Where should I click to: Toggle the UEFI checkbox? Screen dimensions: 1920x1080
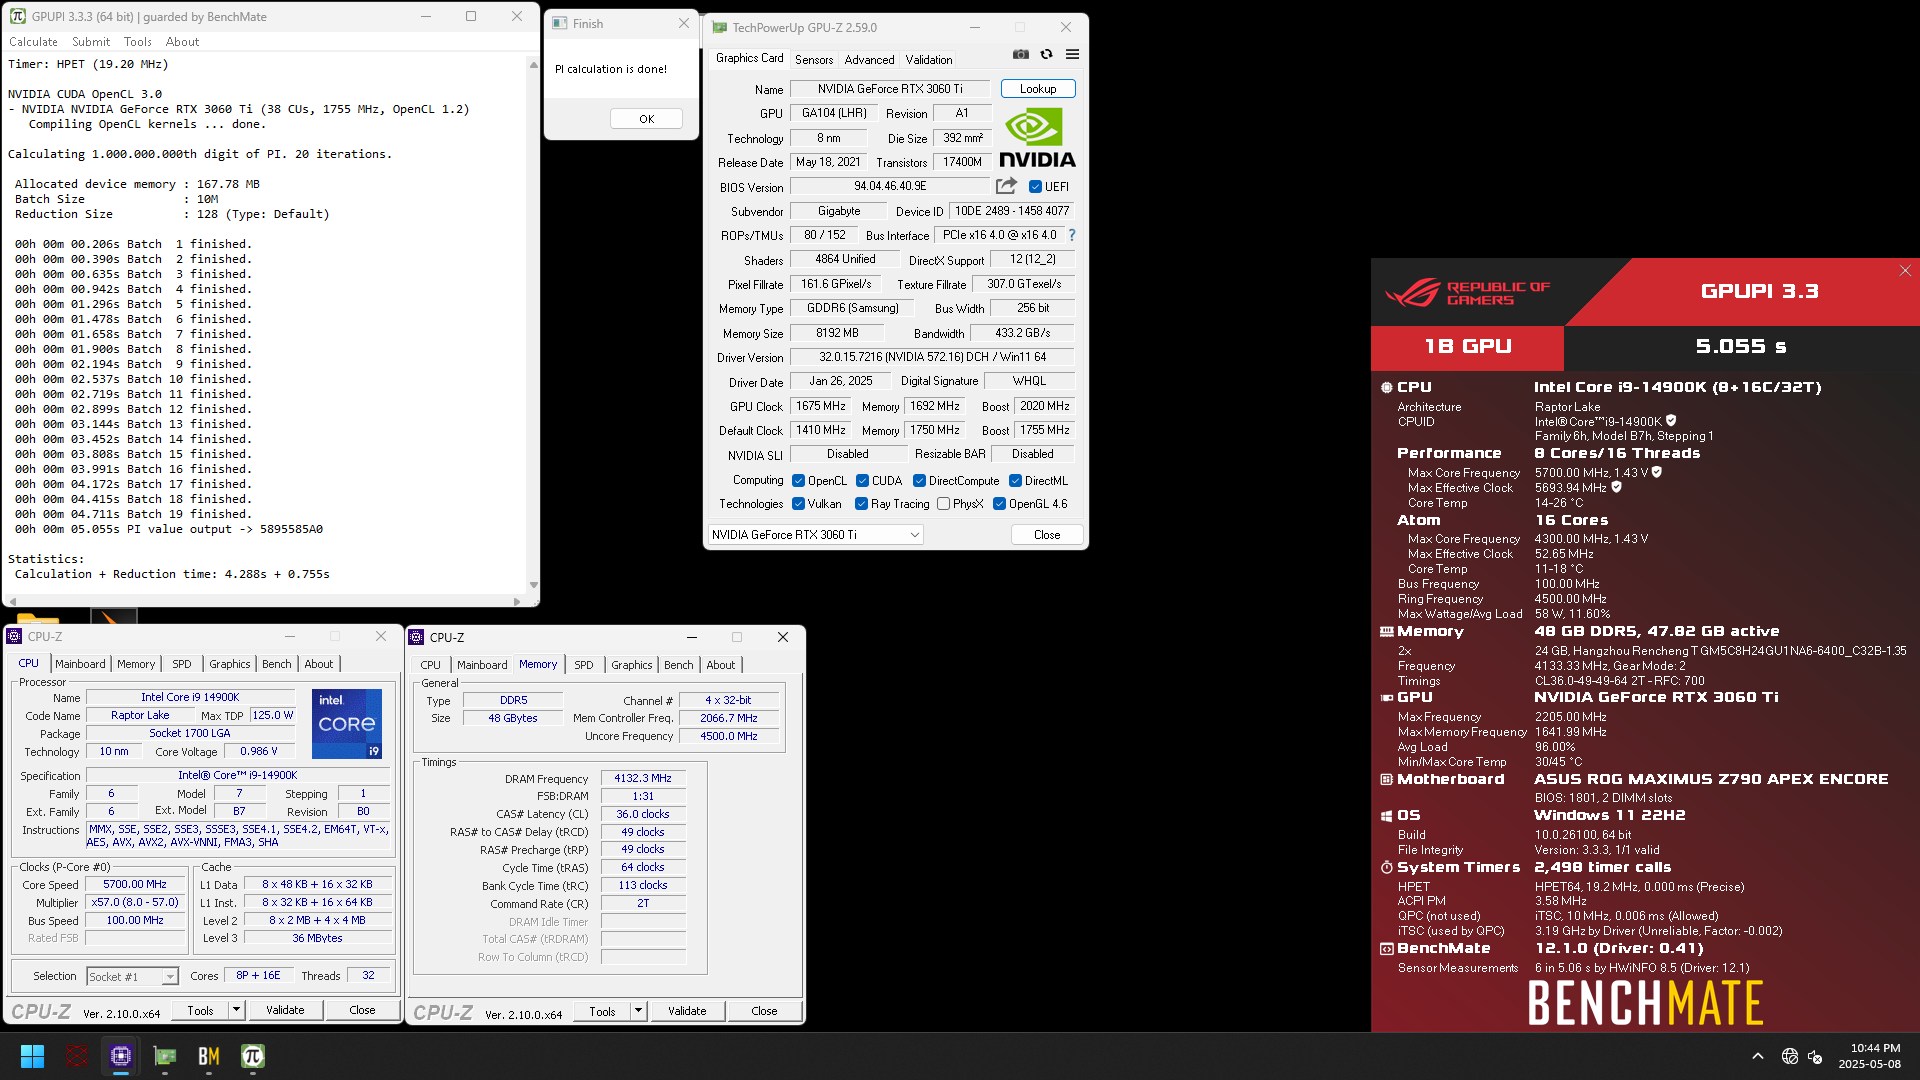pyautogui.click(x=1035, y=187)
